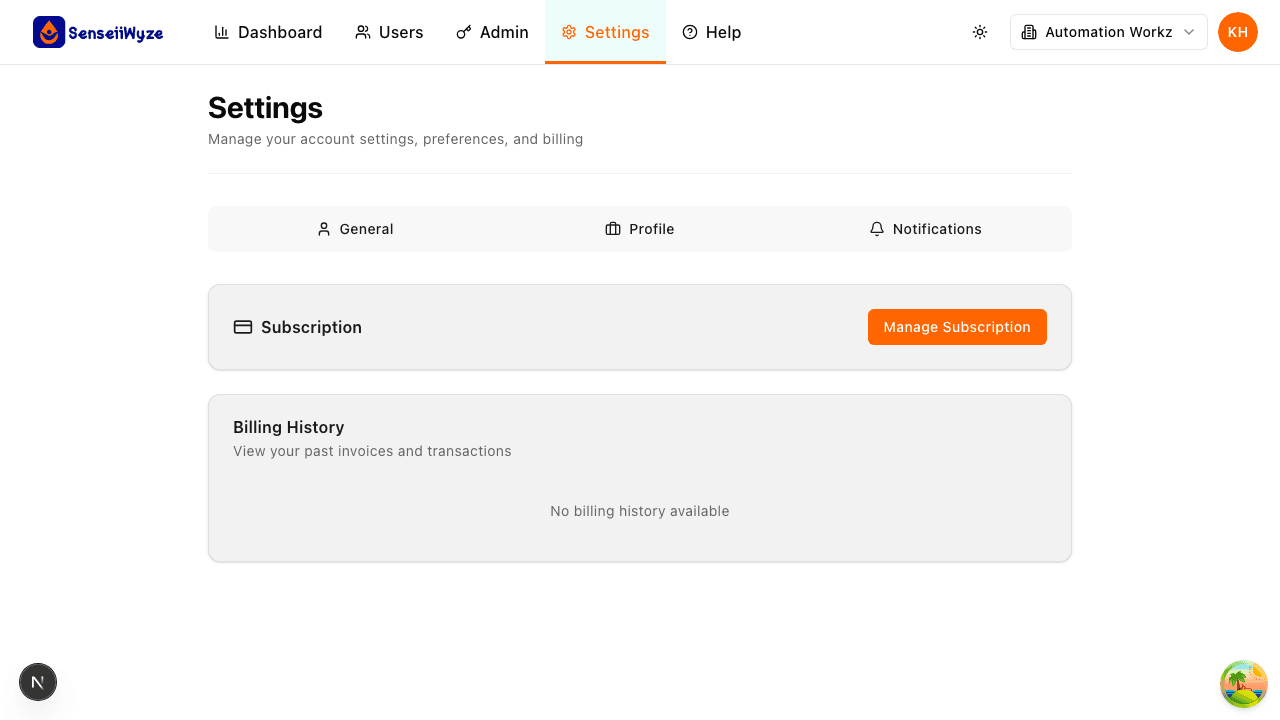The height and width of the screenshot is (720, 1280).
Task: Click 'No billing history available' text
Action: pos(640,511)
